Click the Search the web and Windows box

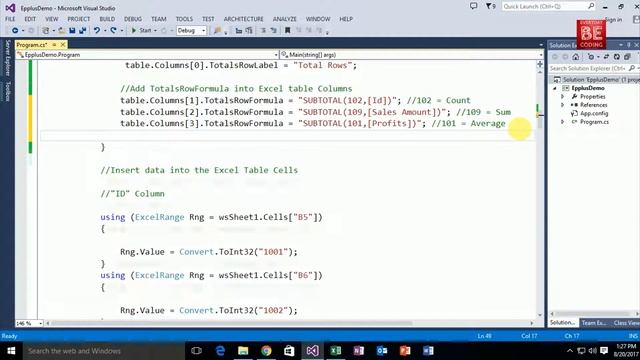point(104,351)
